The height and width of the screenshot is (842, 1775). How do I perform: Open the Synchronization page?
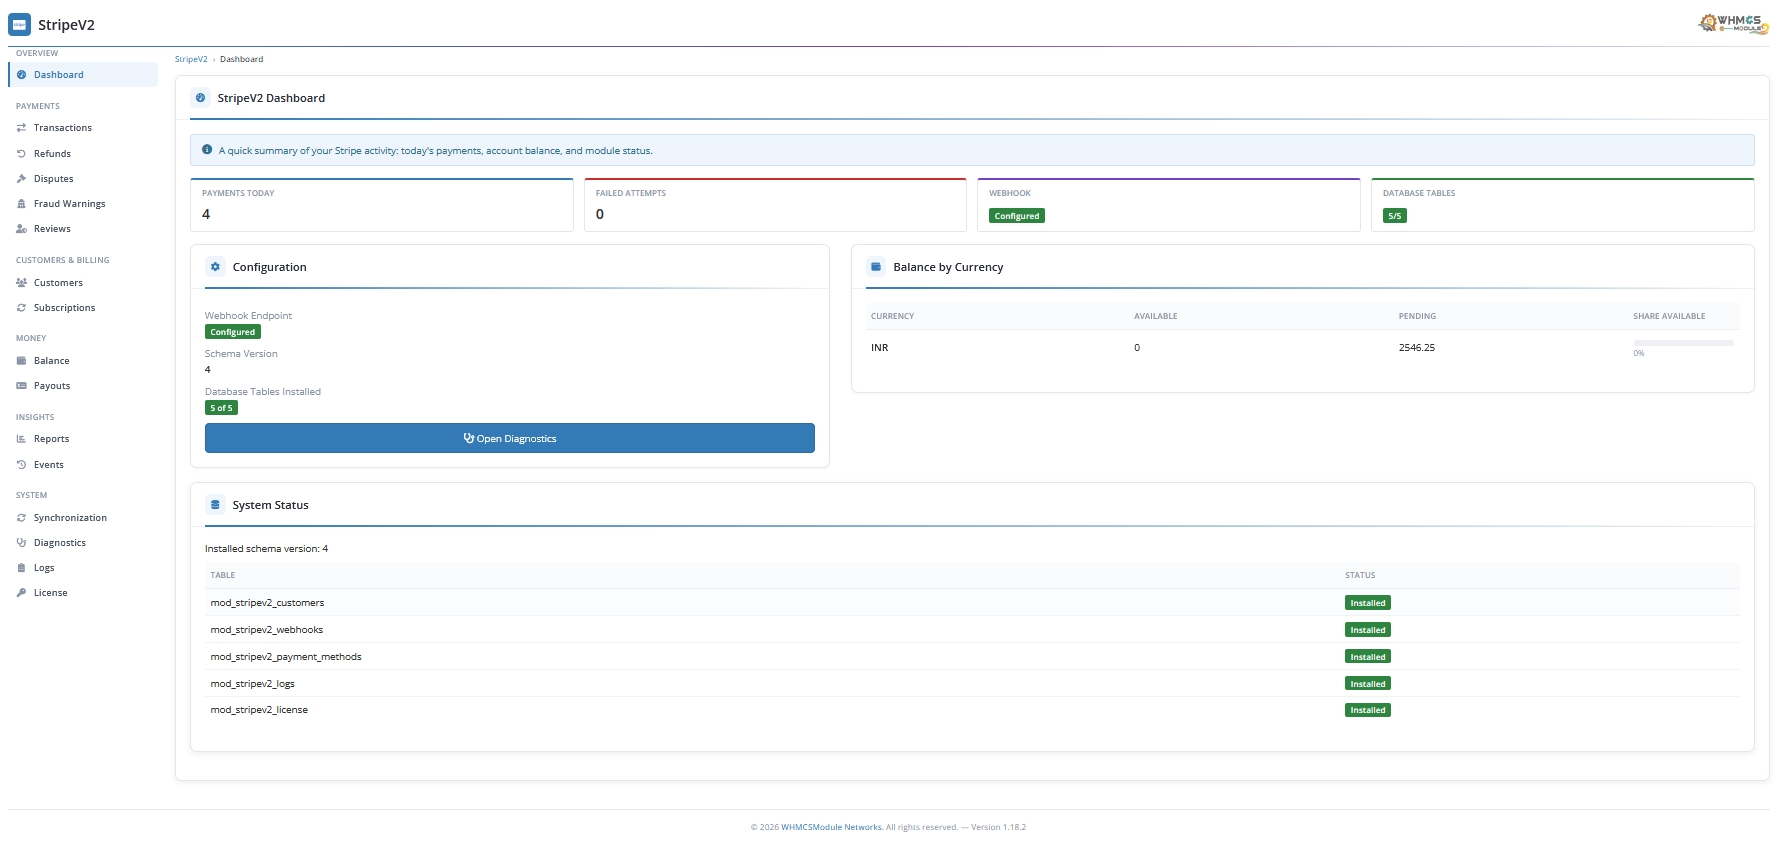[x=83, y=518]
